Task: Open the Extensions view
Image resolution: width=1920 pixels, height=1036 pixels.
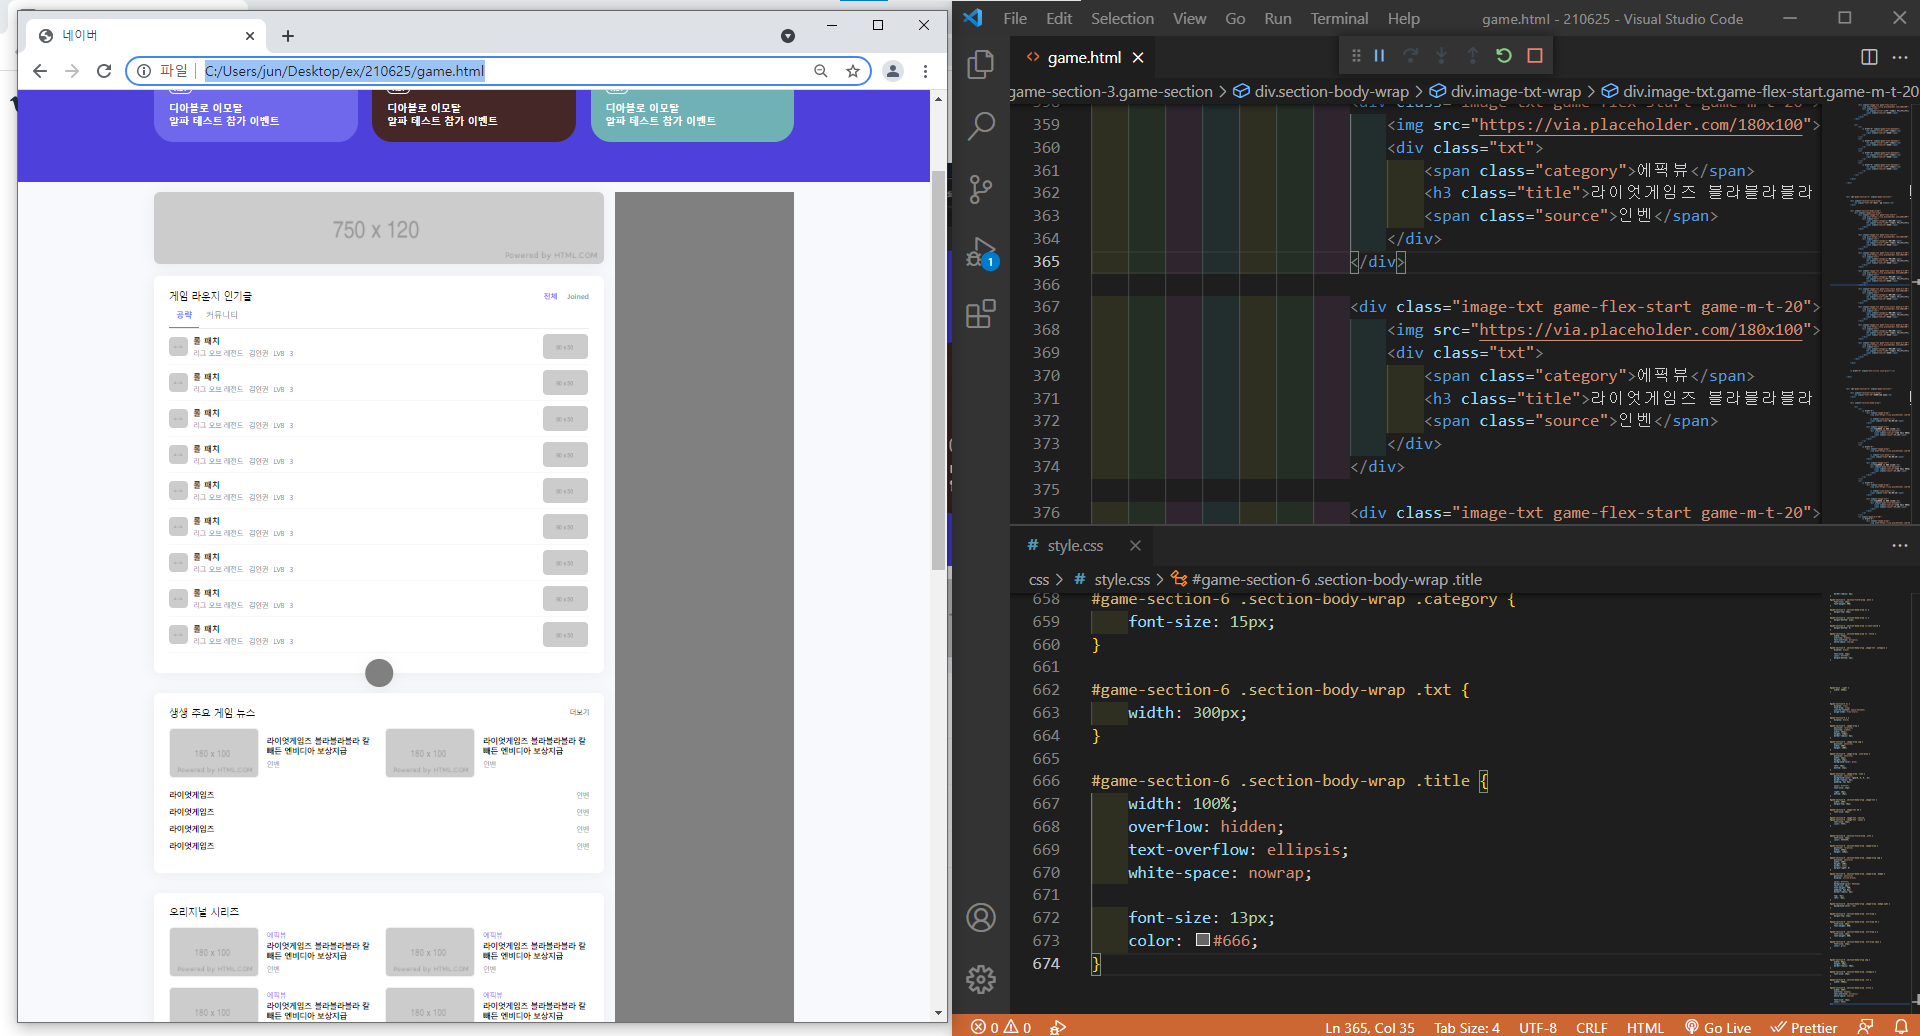Action: coord(981,314)
